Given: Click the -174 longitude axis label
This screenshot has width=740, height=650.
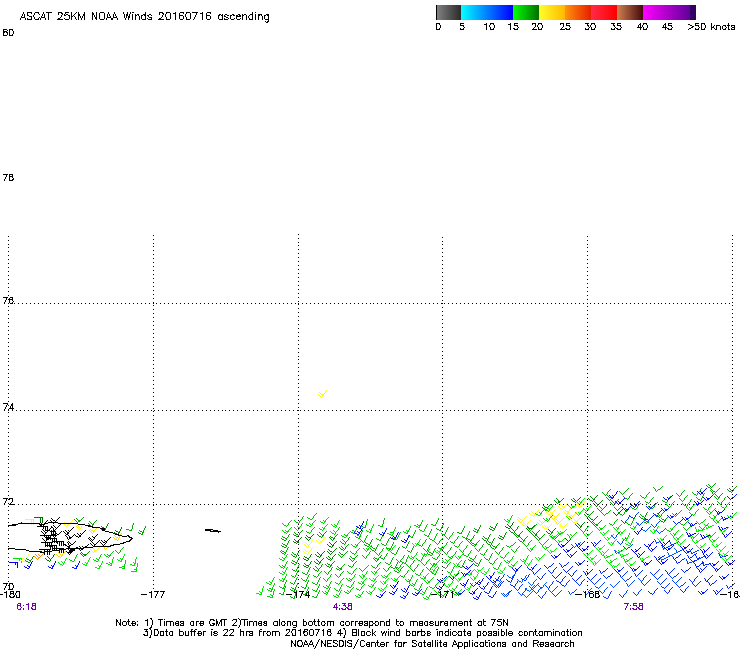Looking at the screenshot, I should pos(298,594).
